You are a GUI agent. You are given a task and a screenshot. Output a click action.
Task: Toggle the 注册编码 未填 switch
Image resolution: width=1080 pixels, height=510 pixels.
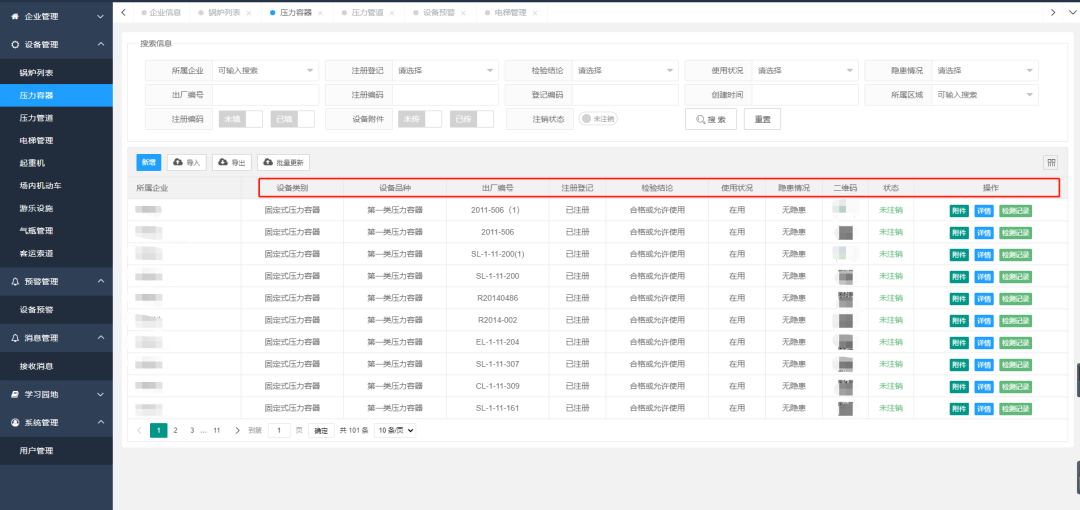click(x=240, y=119)
